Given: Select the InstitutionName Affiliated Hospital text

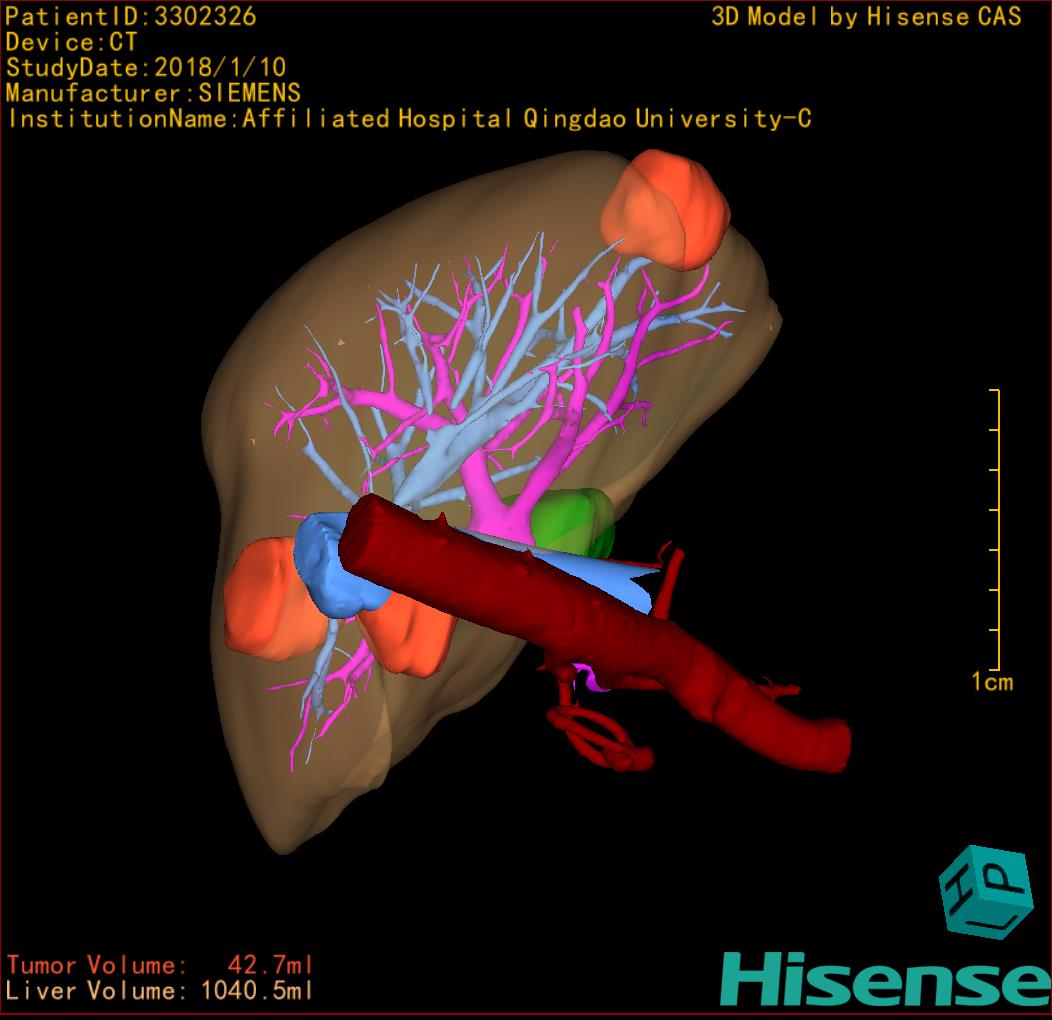Looking at the screenshot, I should [x=410, y=119].
